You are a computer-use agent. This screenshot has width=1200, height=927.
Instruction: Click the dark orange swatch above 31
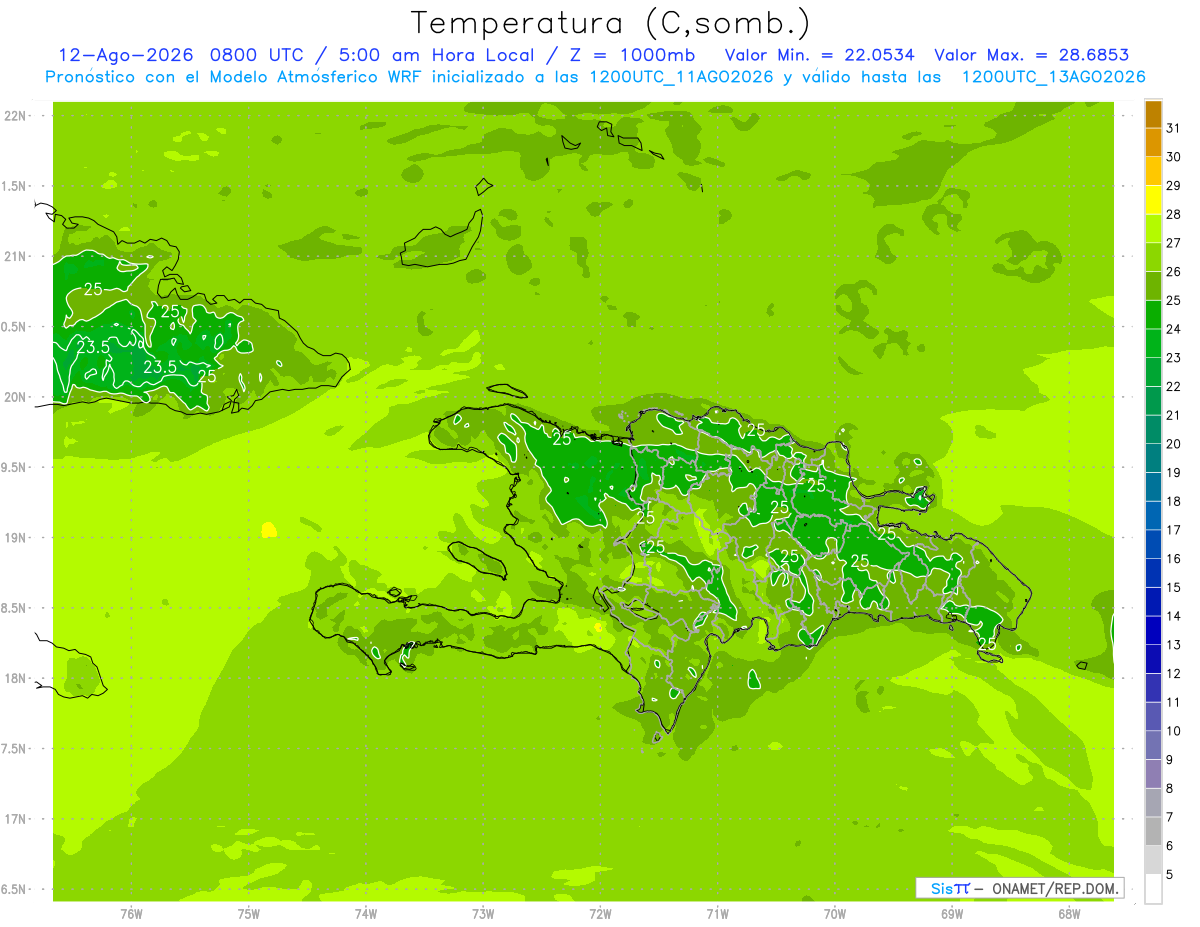click(x=1153, y=114)
